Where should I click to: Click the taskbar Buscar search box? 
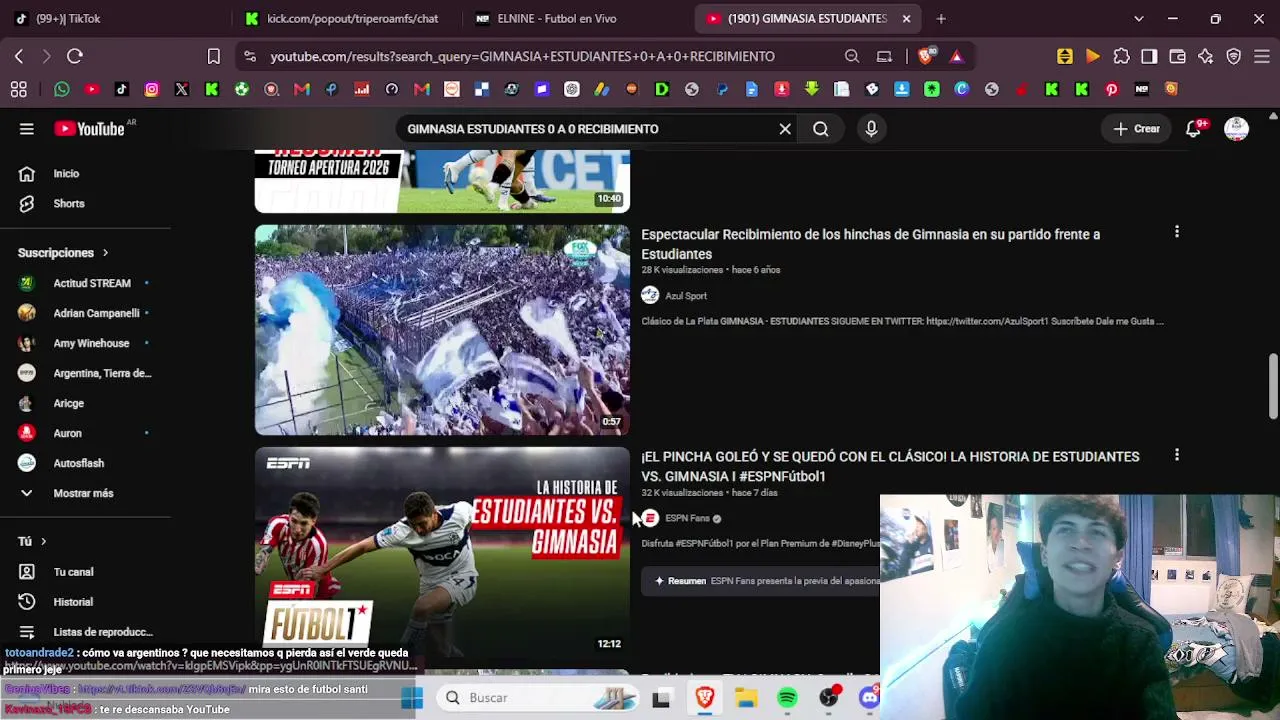[540, 698]
